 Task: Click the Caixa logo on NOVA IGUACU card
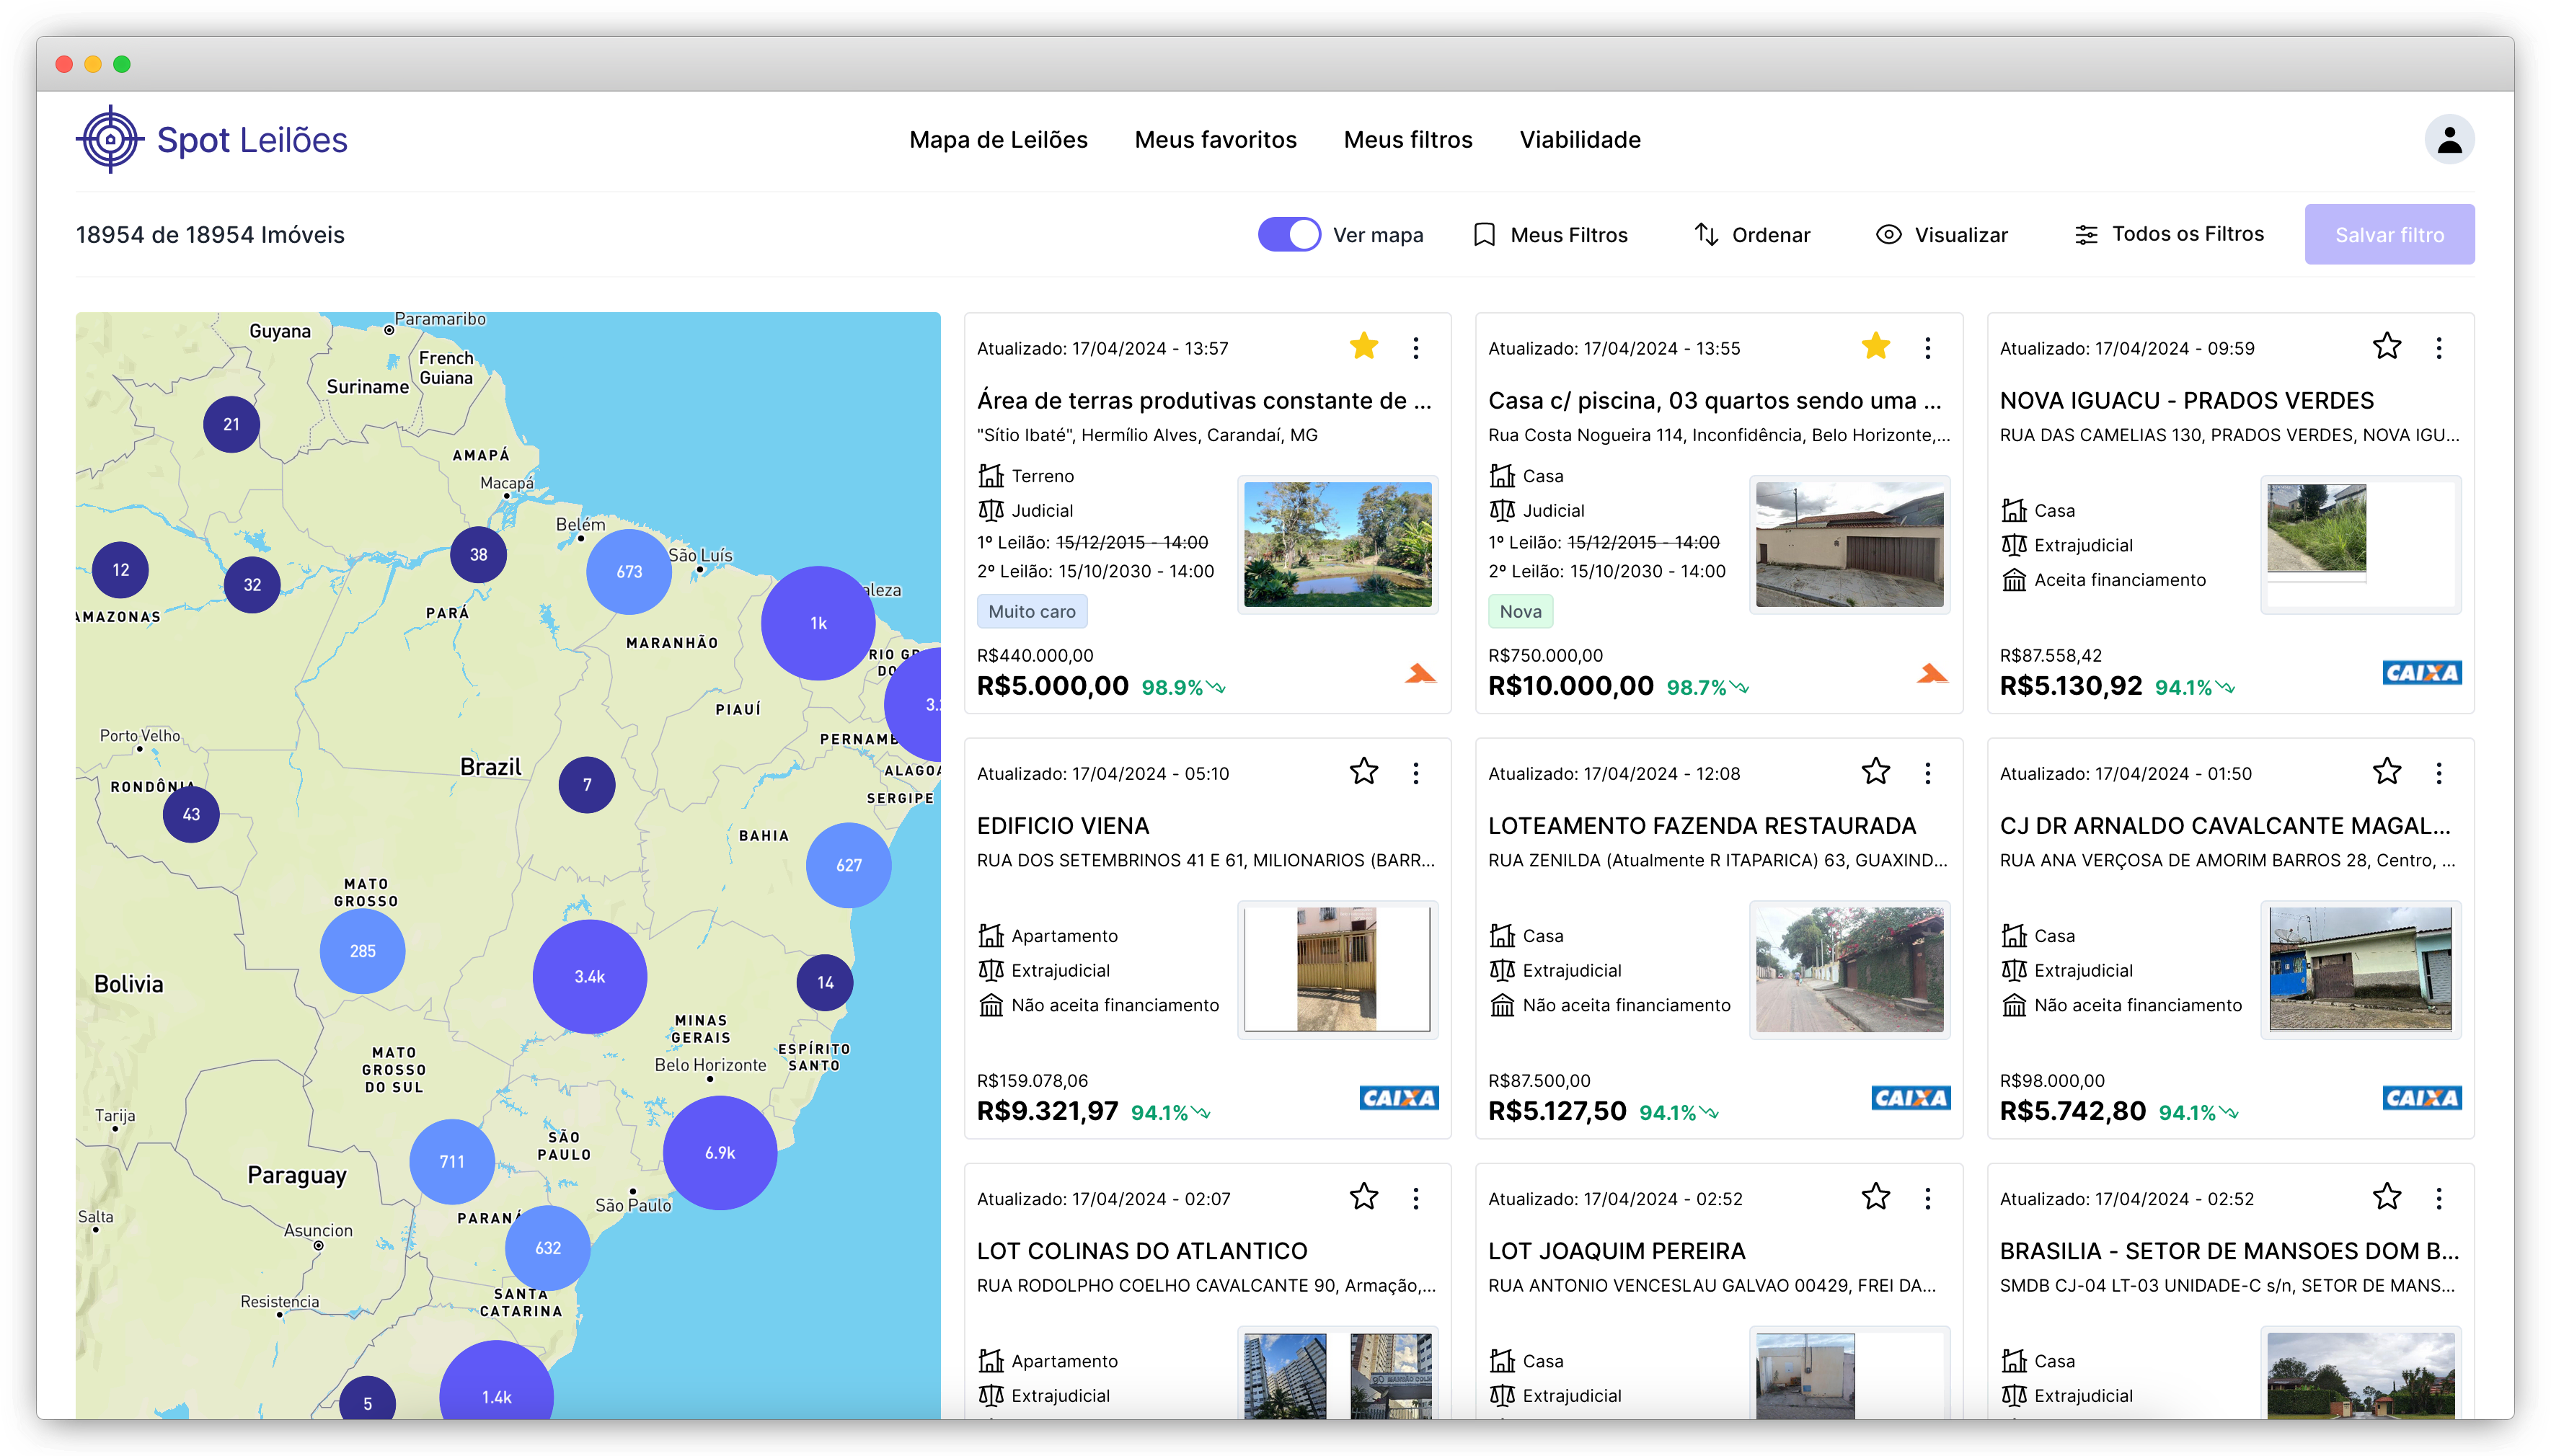pyautogui.click(x=2421, y=672)
